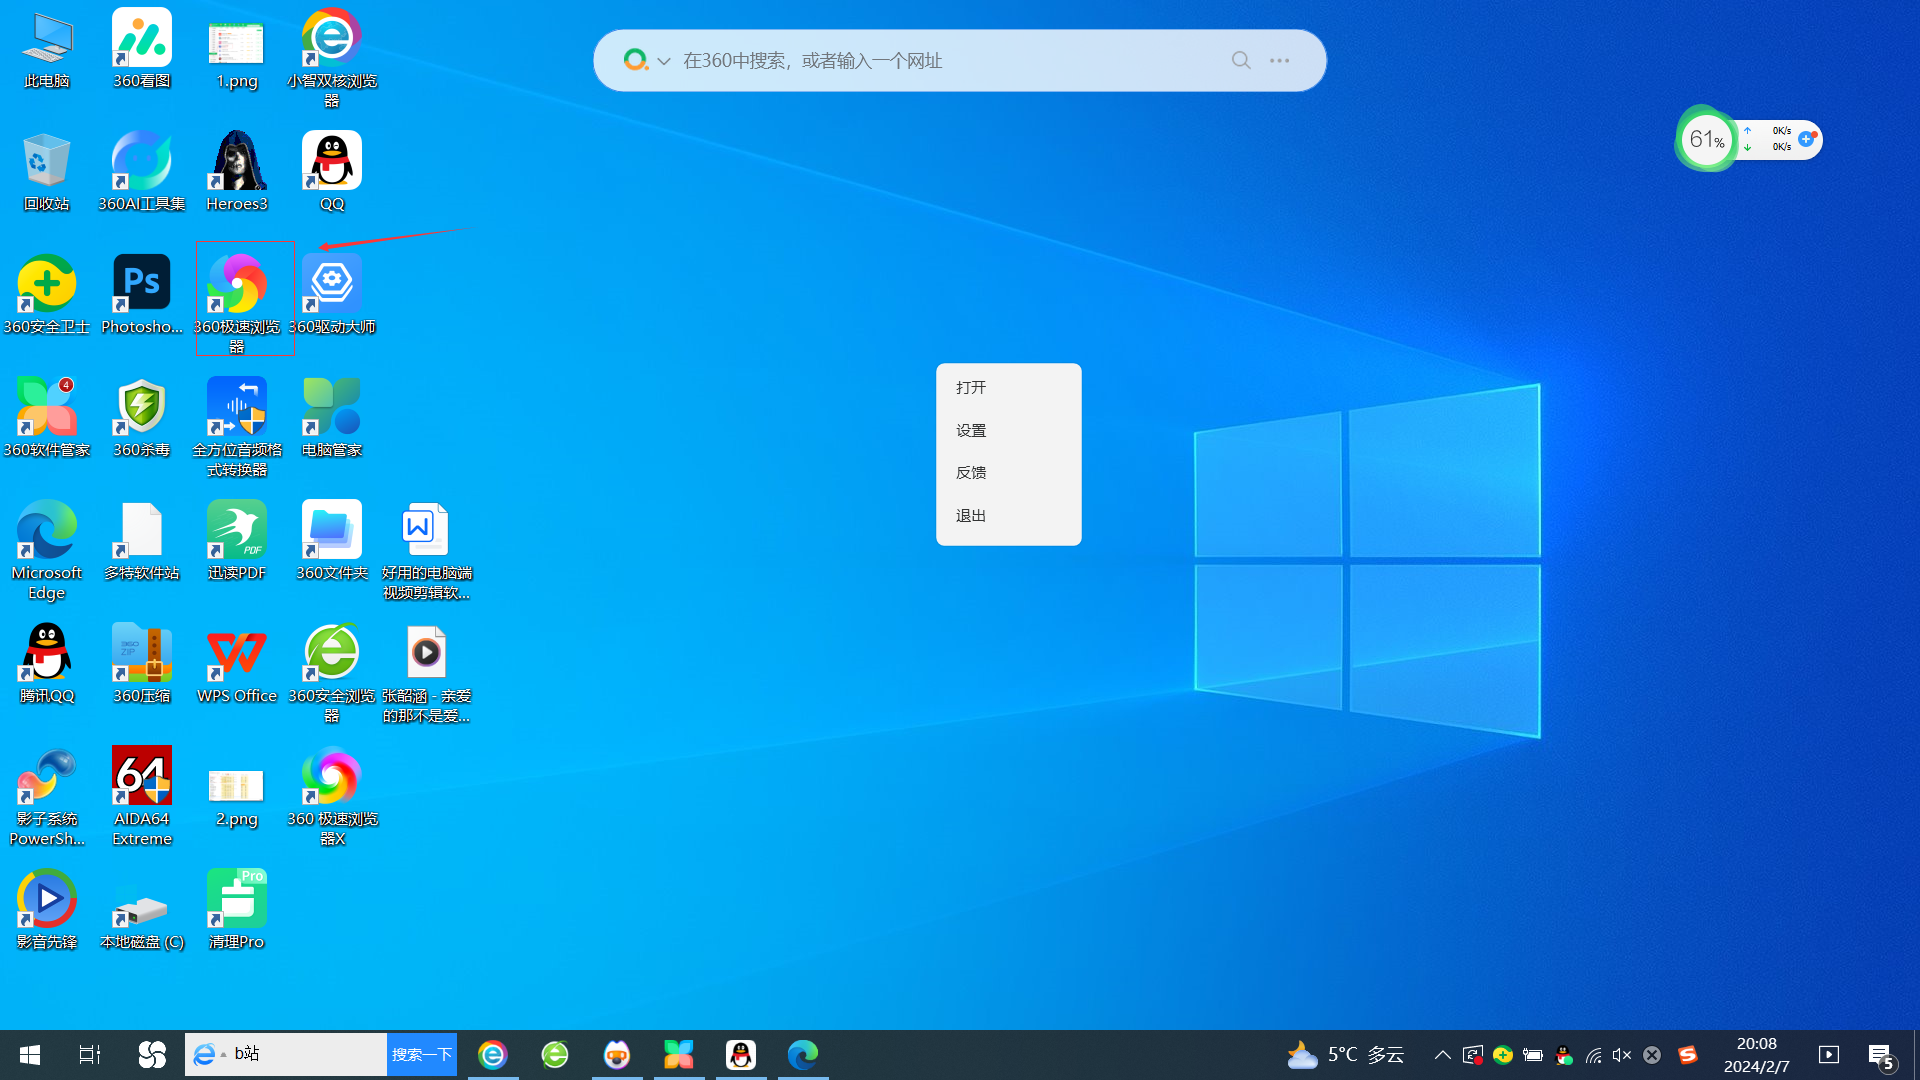Open the colorful 360 browser taskbar icon

(x=493, y=1055)
